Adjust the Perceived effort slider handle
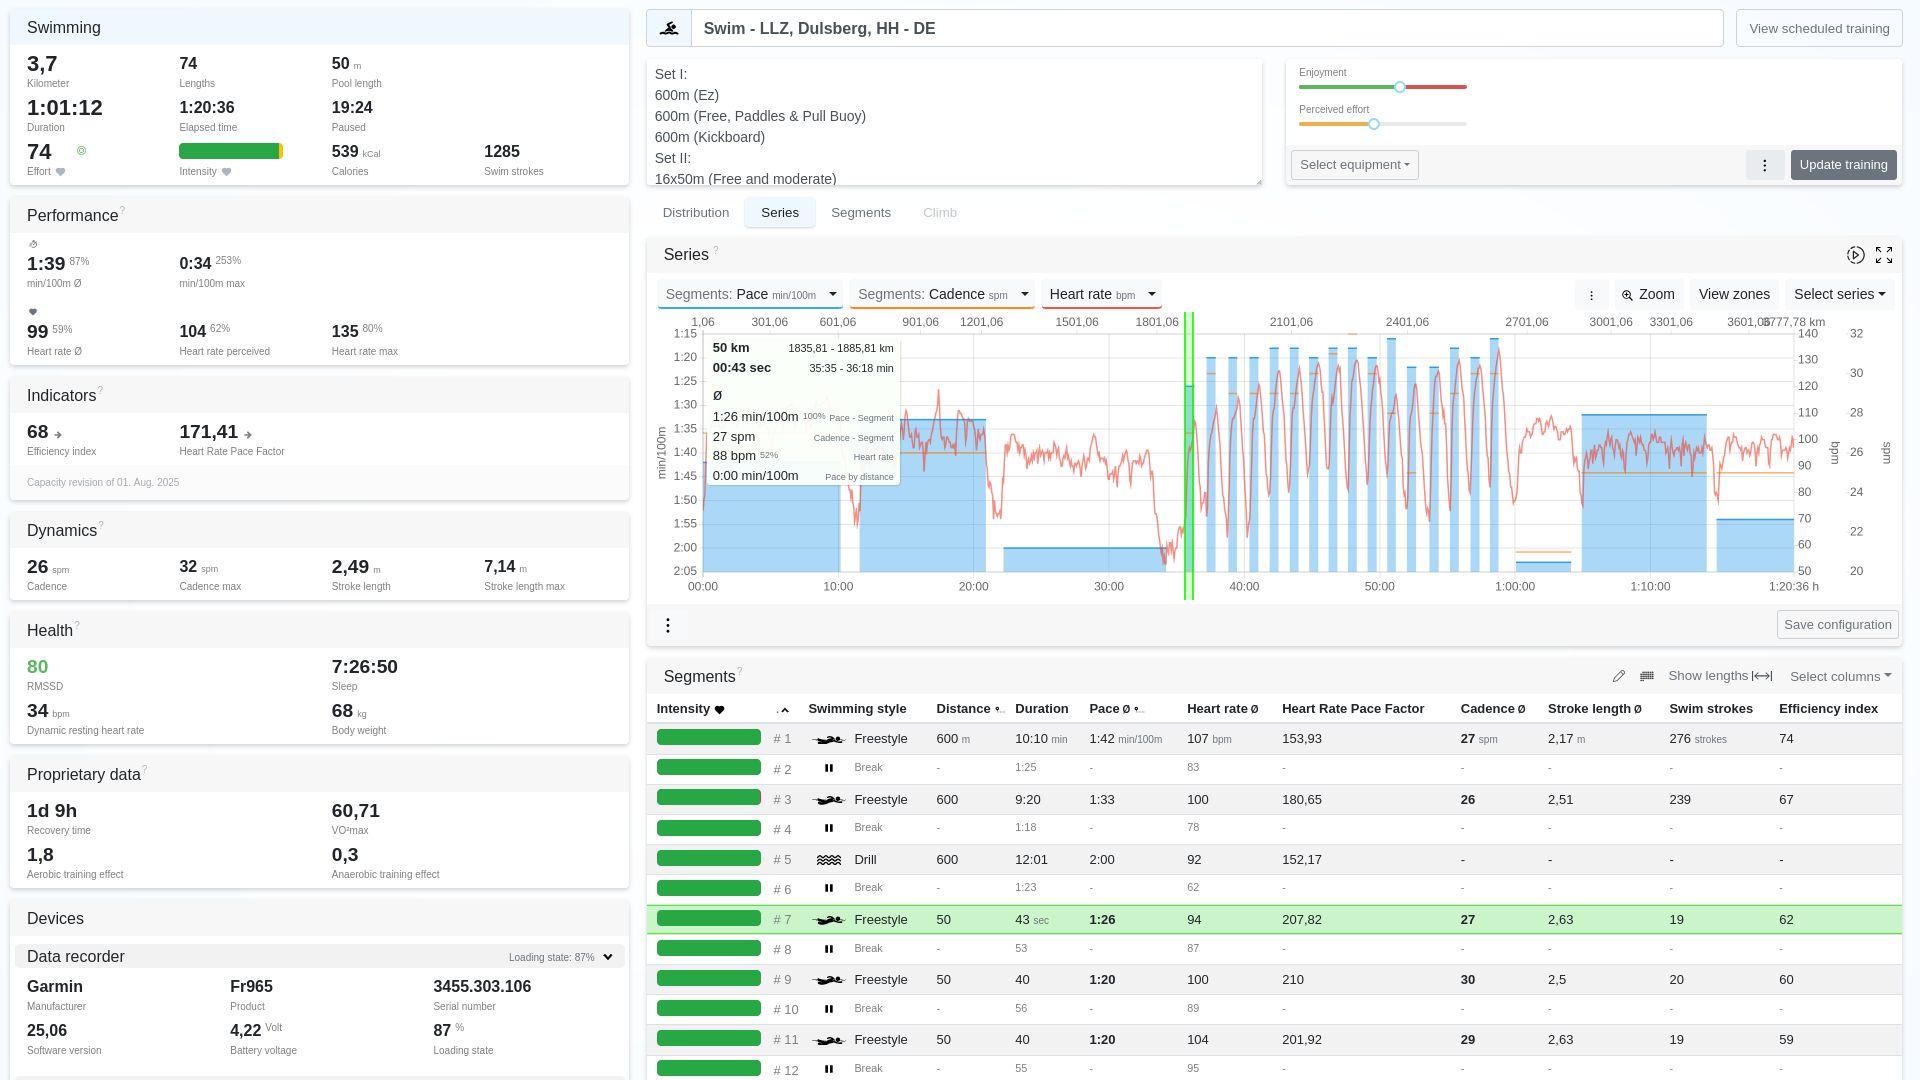The image size is (1920, 1080). (1374, 124)
